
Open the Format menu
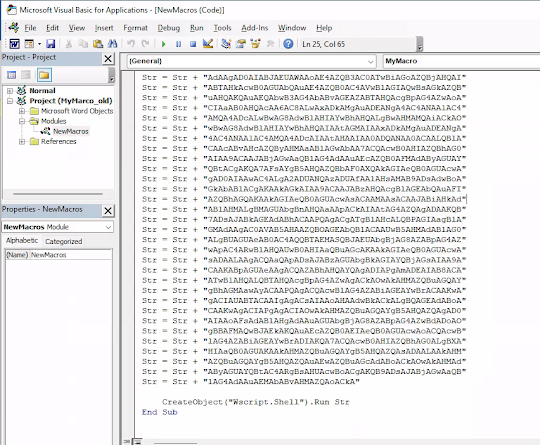click(135, 28)
